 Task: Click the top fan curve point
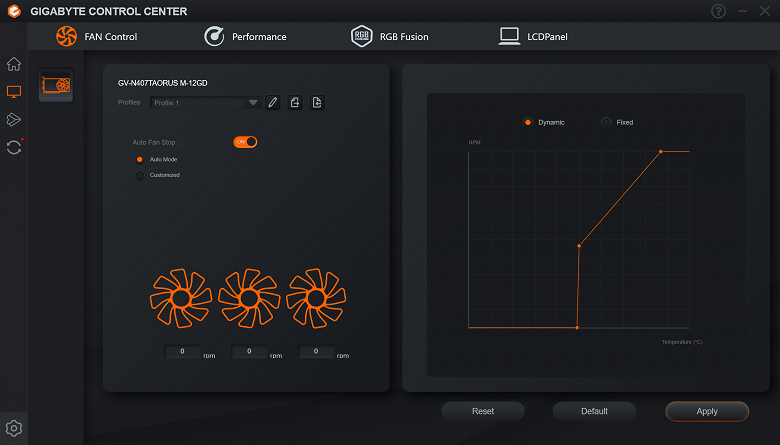661,151
